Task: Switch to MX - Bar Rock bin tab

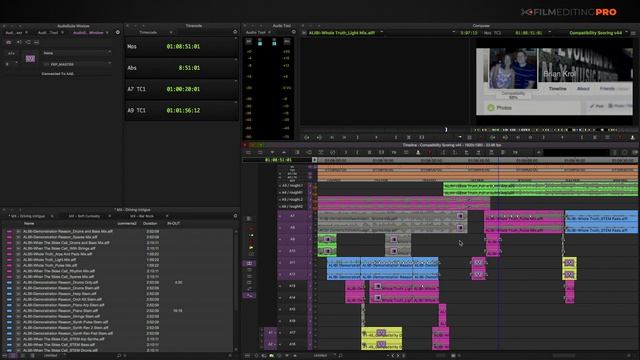Action: pyautogui.click(x=142, y=216)
